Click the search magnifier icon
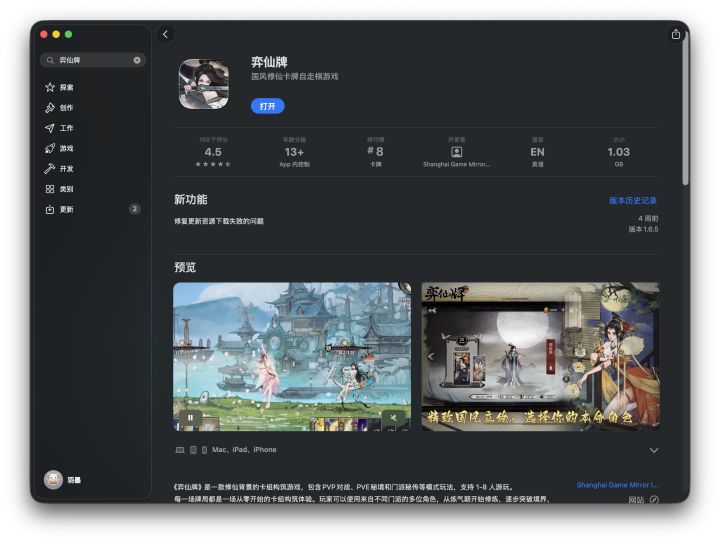Viewport: 720px width, 543px height. pyautogui.click(x=50, y=60)
